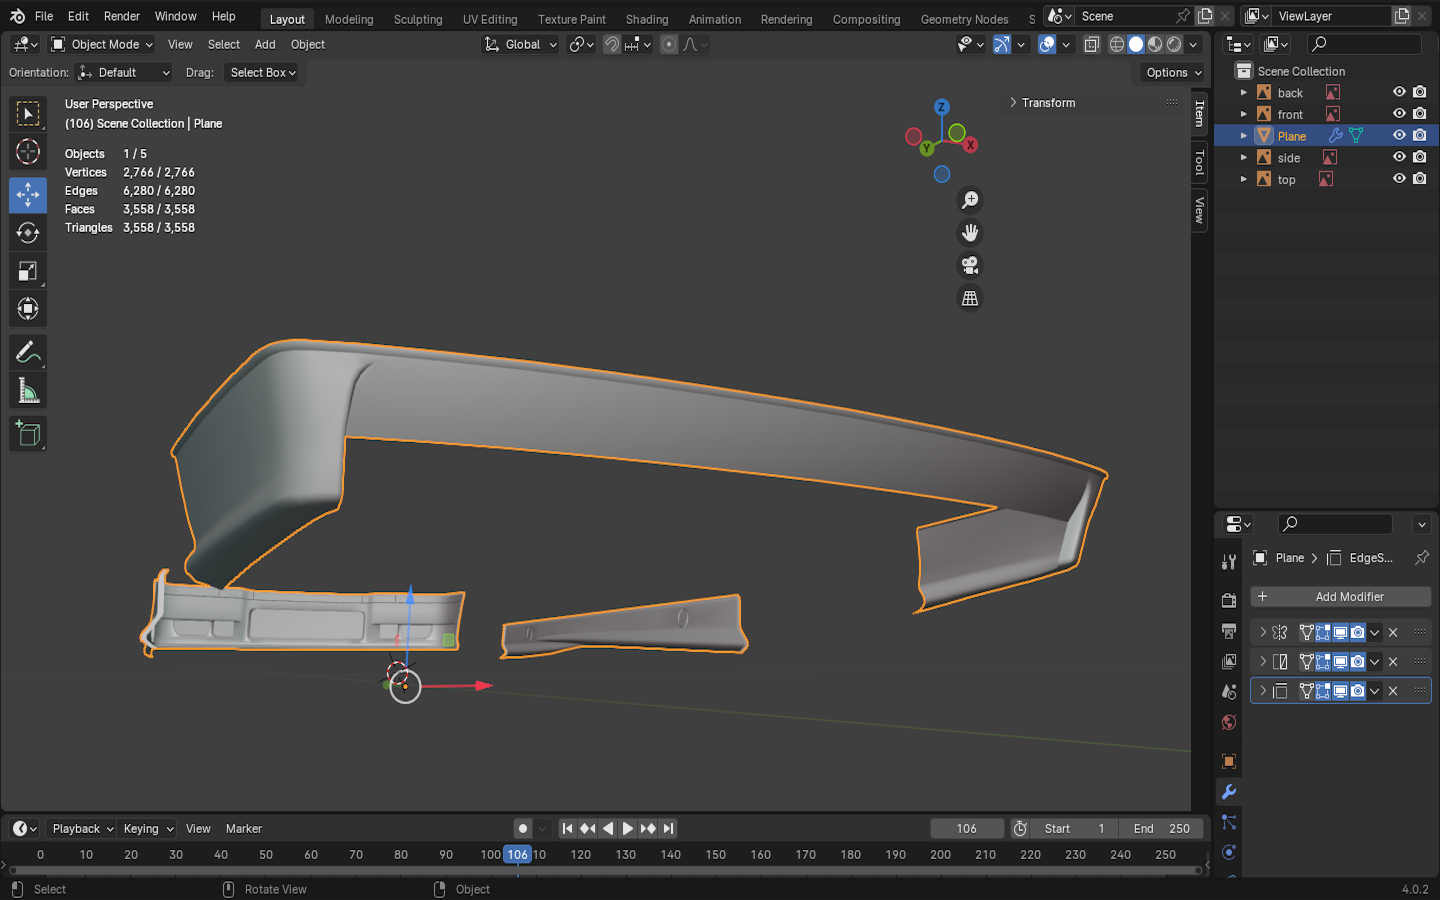Switch to wireframe viewport shading
This screenshot has width=1440, height=900.
tap(1117, 44)
